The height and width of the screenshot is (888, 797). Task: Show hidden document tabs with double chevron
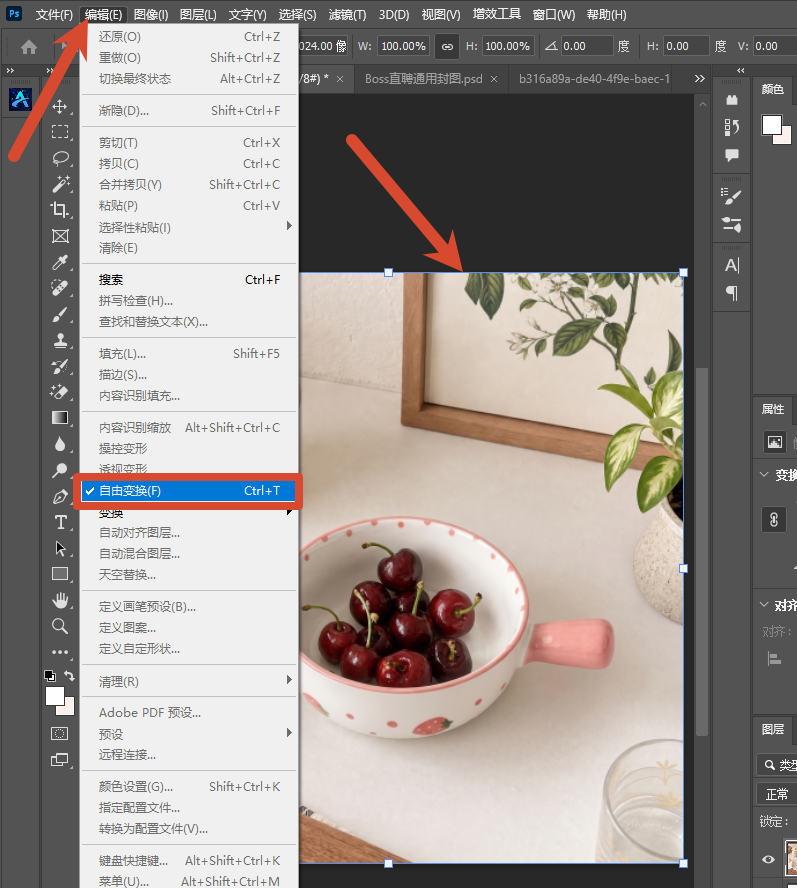click(700, 79)
